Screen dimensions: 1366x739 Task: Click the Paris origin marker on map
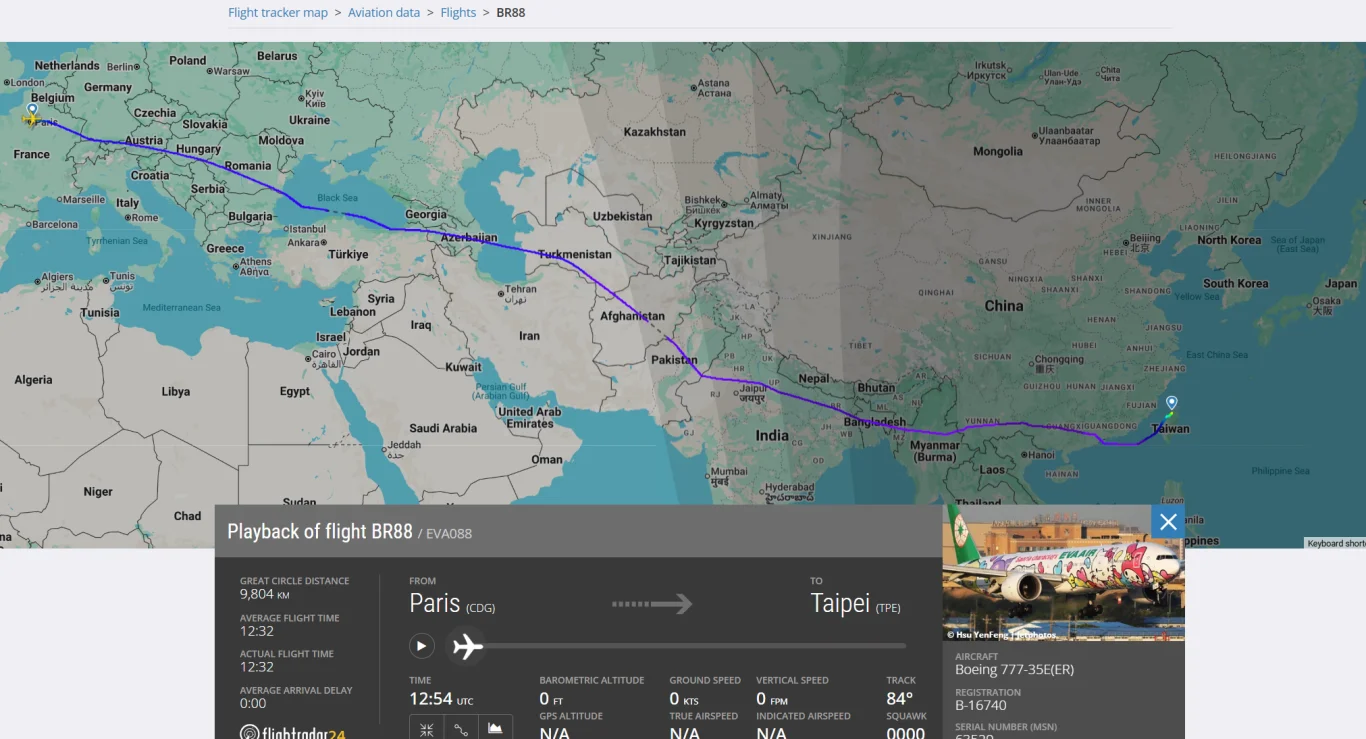(32, 109)
